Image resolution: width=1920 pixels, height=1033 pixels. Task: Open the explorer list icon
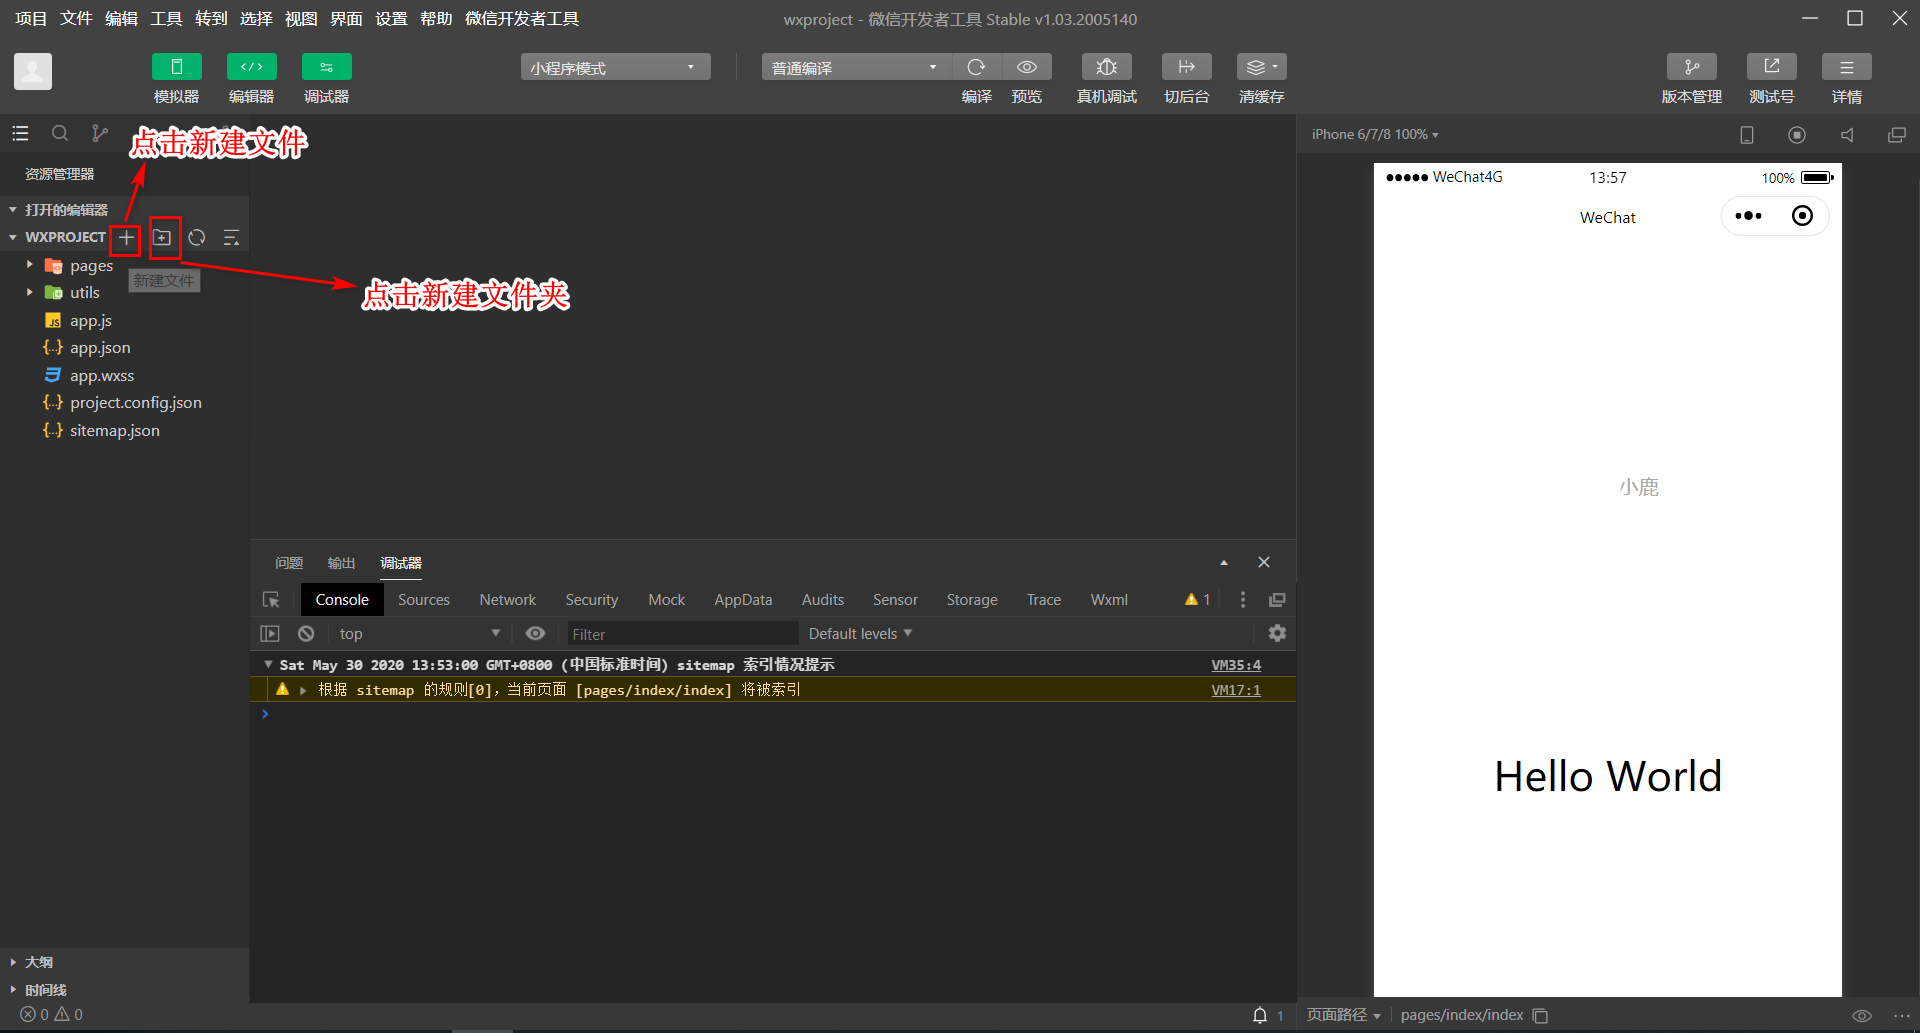point(20,133)
